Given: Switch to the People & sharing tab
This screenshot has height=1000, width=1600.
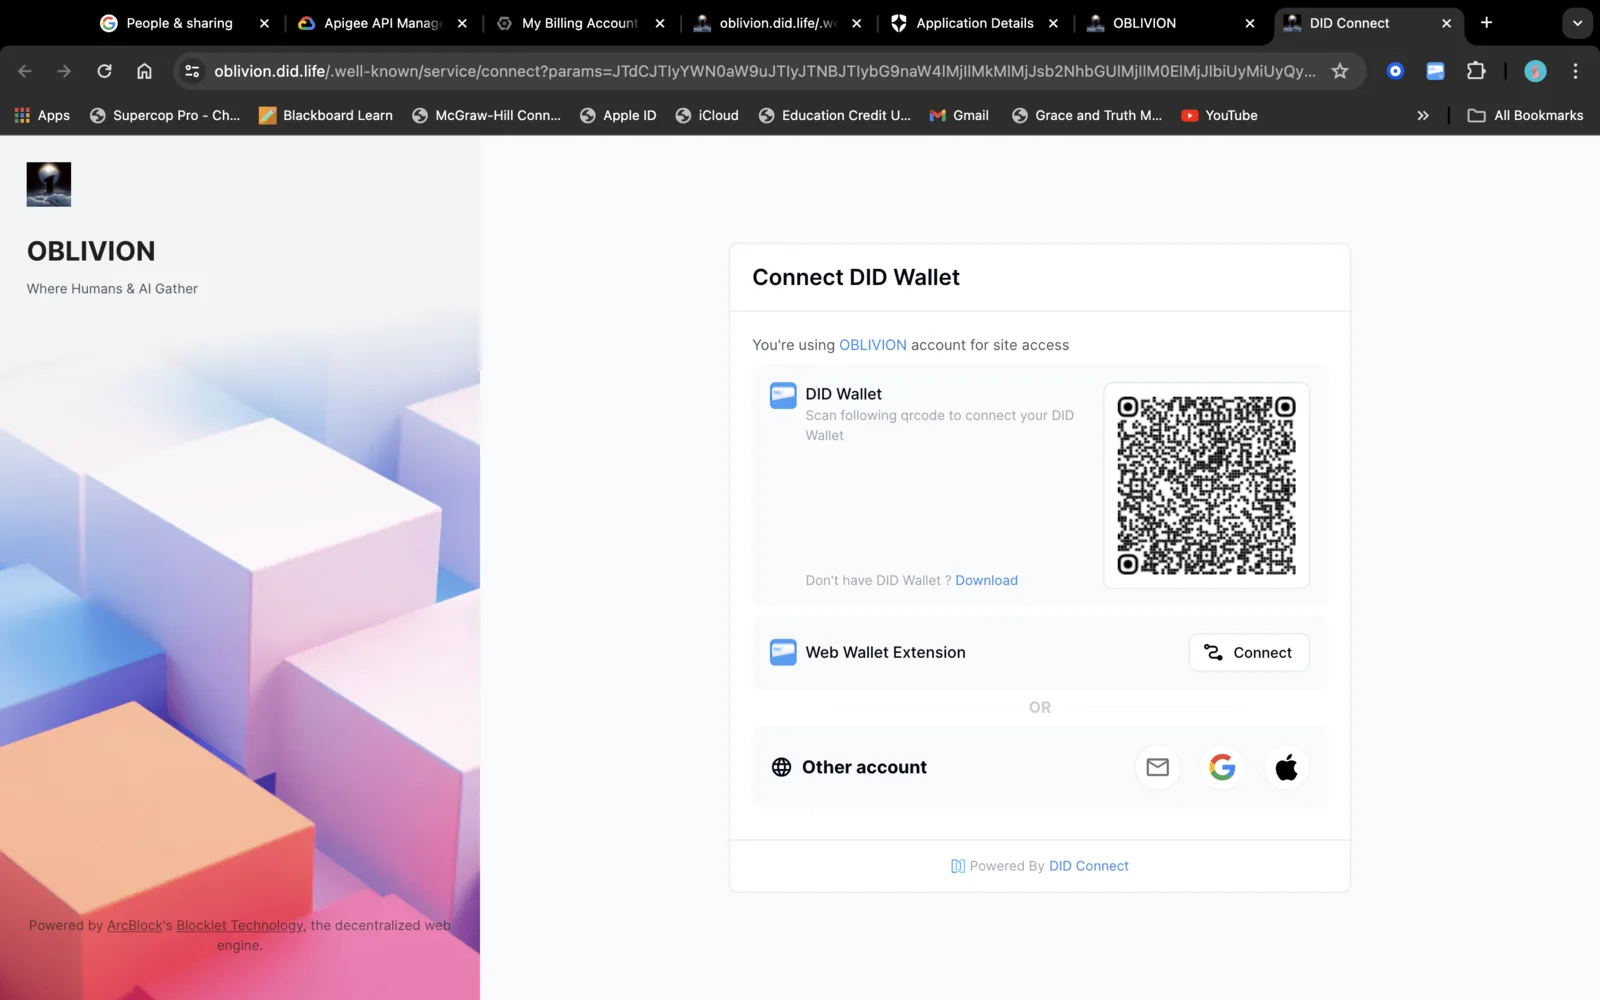Looking at the screenshot, I should 180,23.
